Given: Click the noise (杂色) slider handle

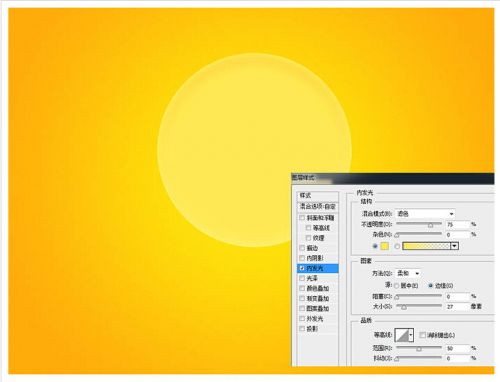Looking at the screenshot, I should [x=397, y=235].
